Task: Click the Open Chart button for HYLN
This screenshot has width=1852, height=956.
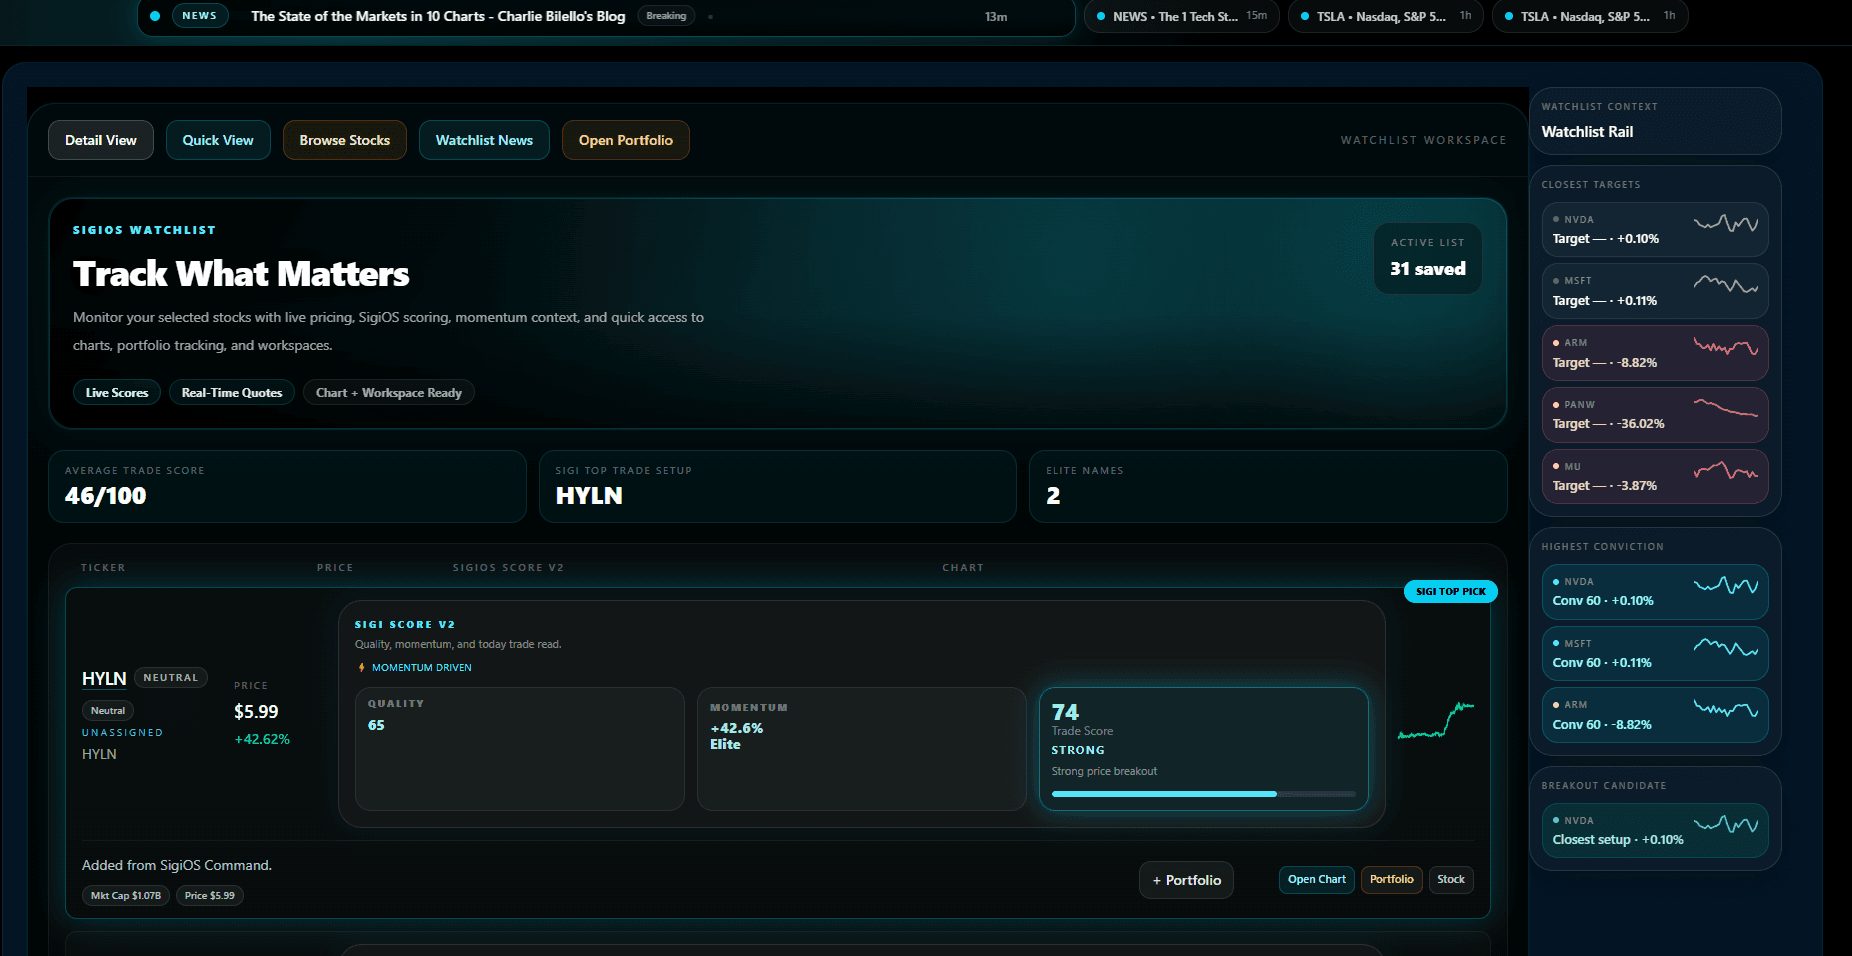Action: 1317,880
